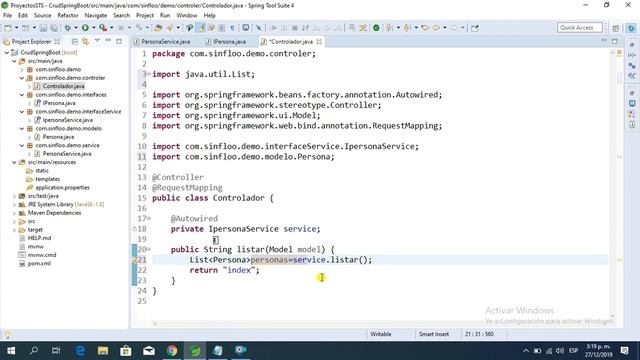Click the Quick Access search field
The width and height of the screenshot is (640, 360).
coord(580,28)
